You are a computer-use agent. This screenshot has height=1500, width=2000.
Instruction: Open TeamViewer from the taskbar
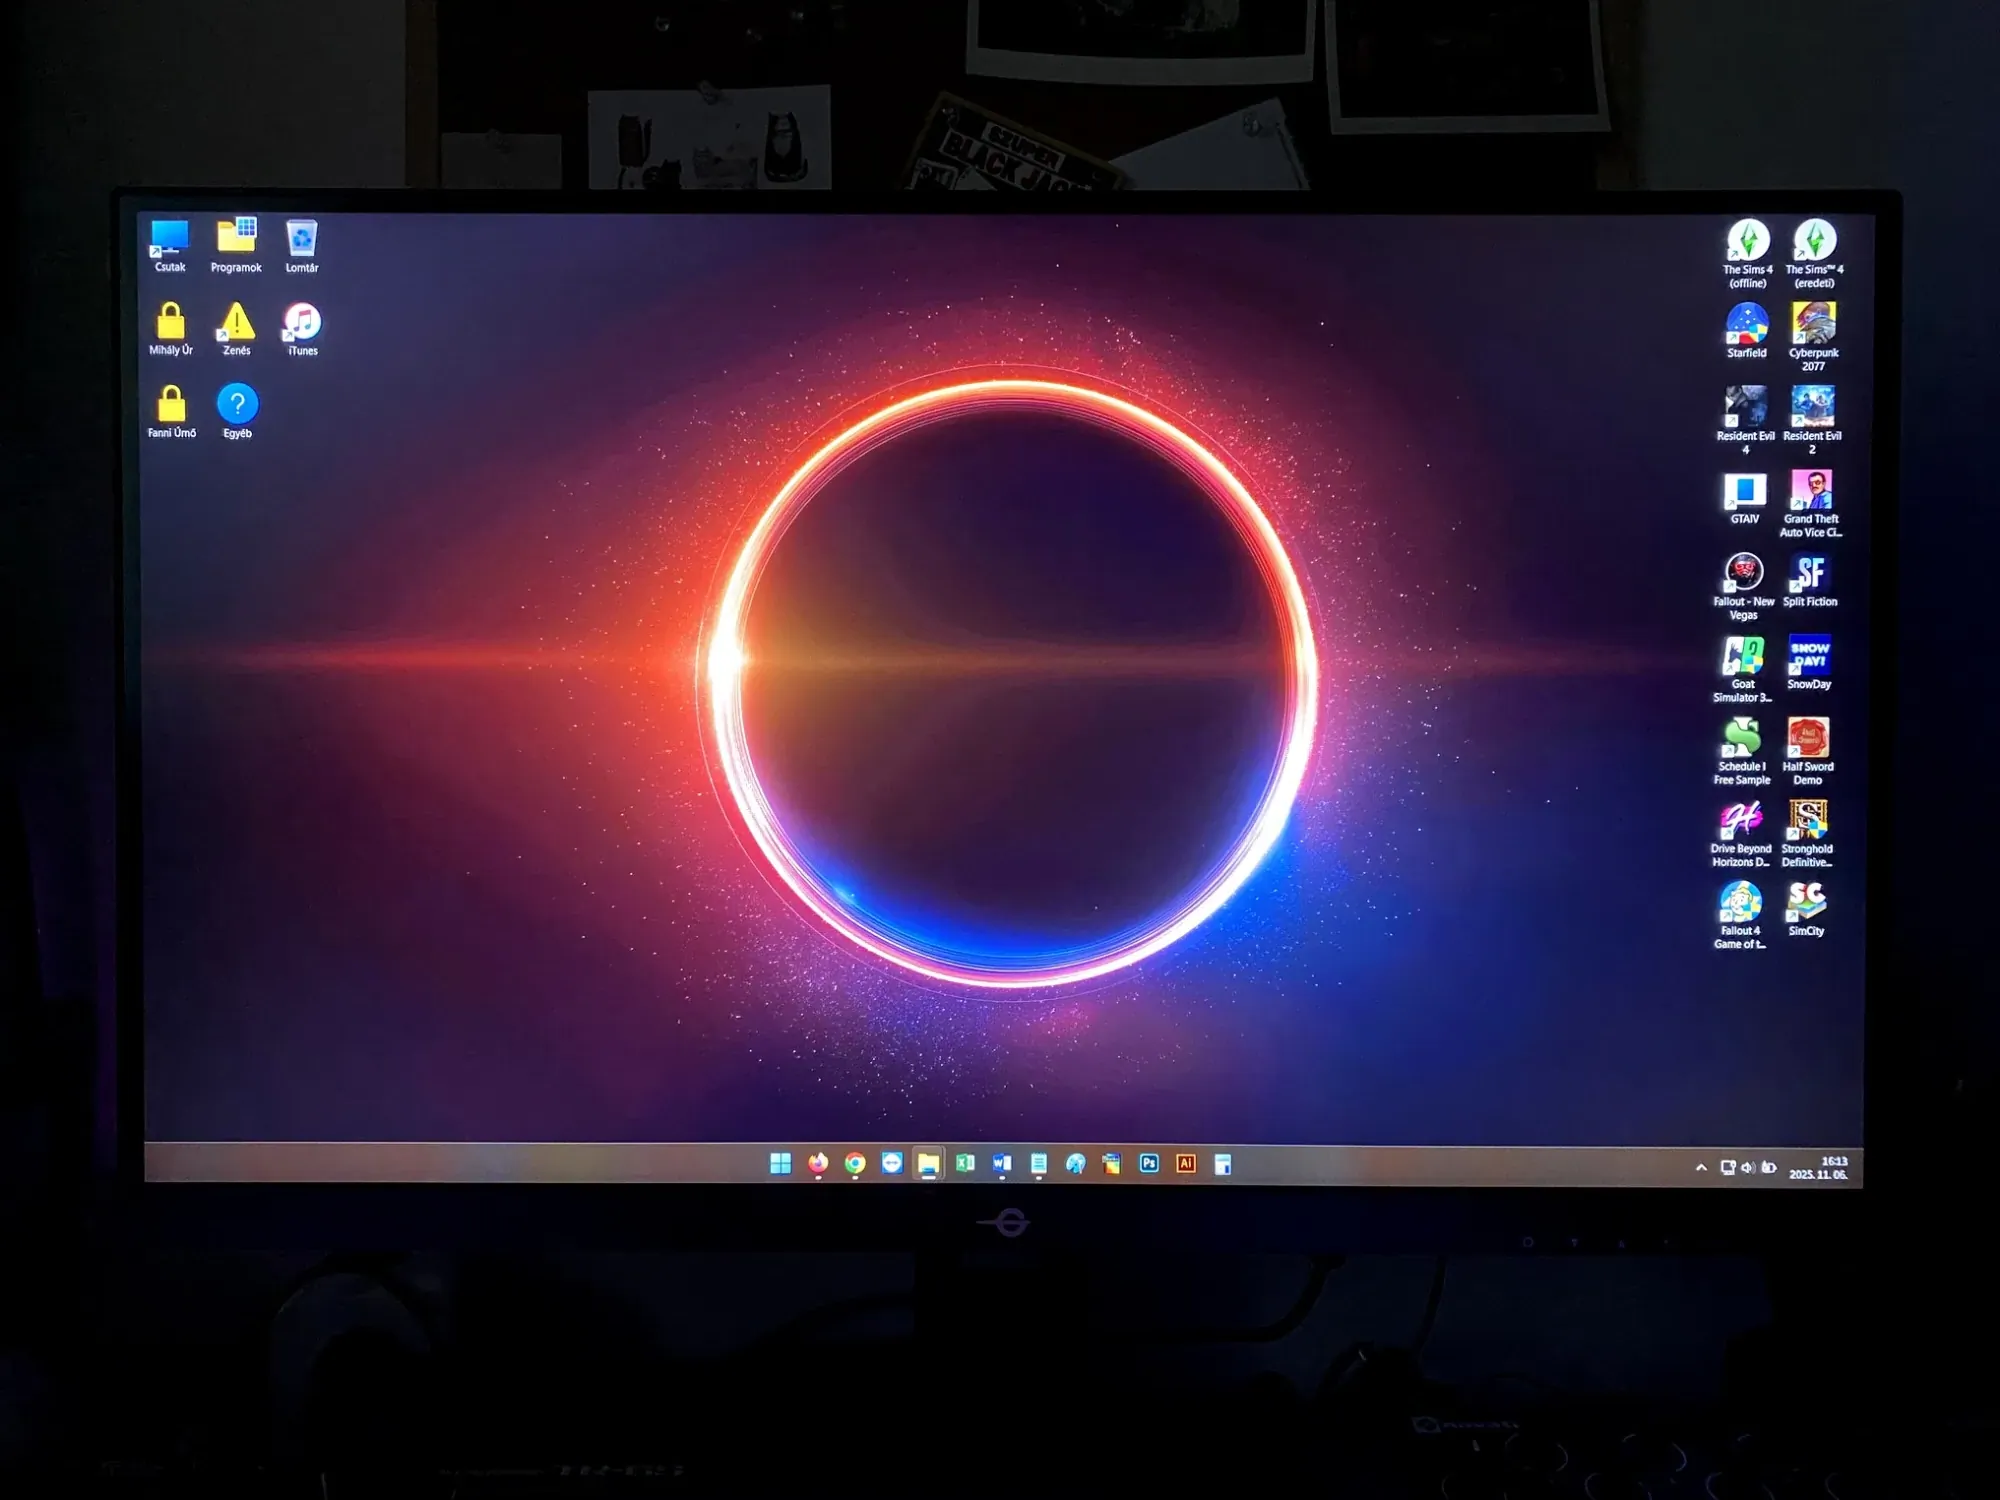coord(892,1163)
